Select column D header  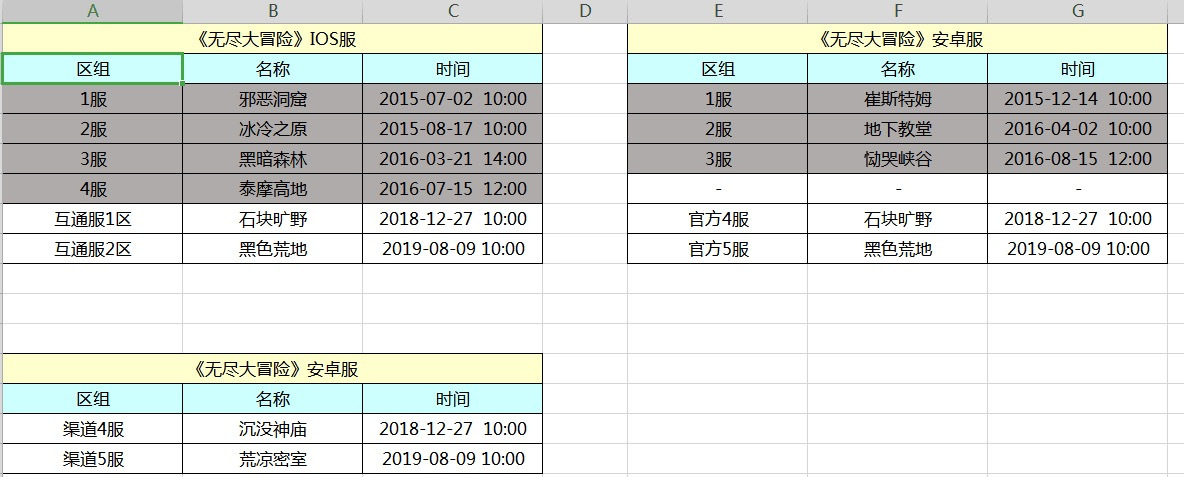[585, 11]
